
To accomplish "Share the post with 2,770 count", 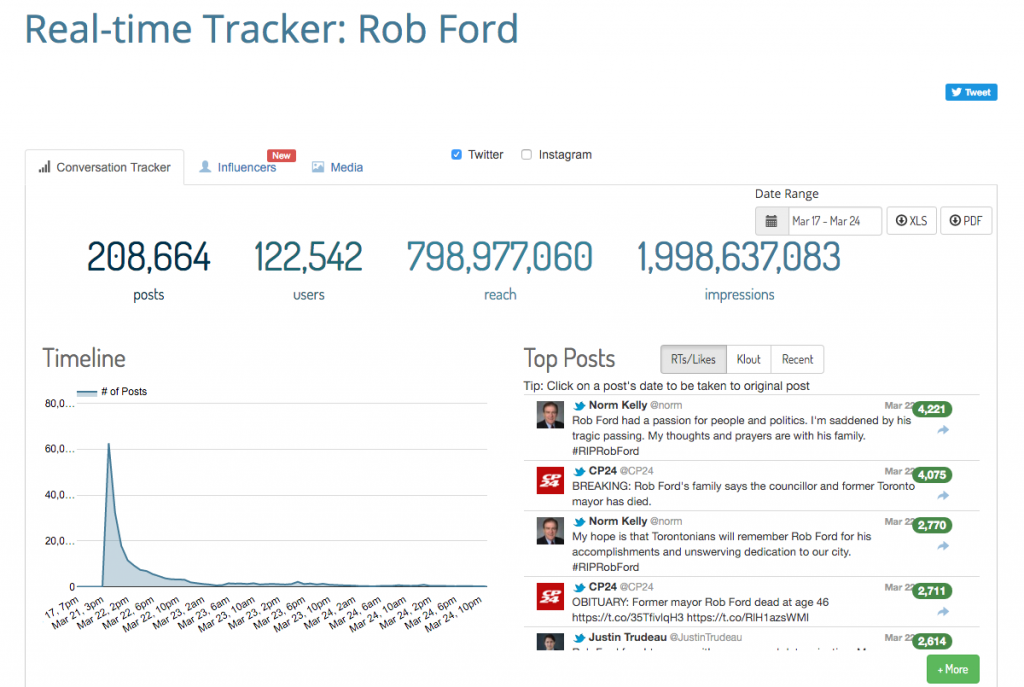I will (943, 546).
